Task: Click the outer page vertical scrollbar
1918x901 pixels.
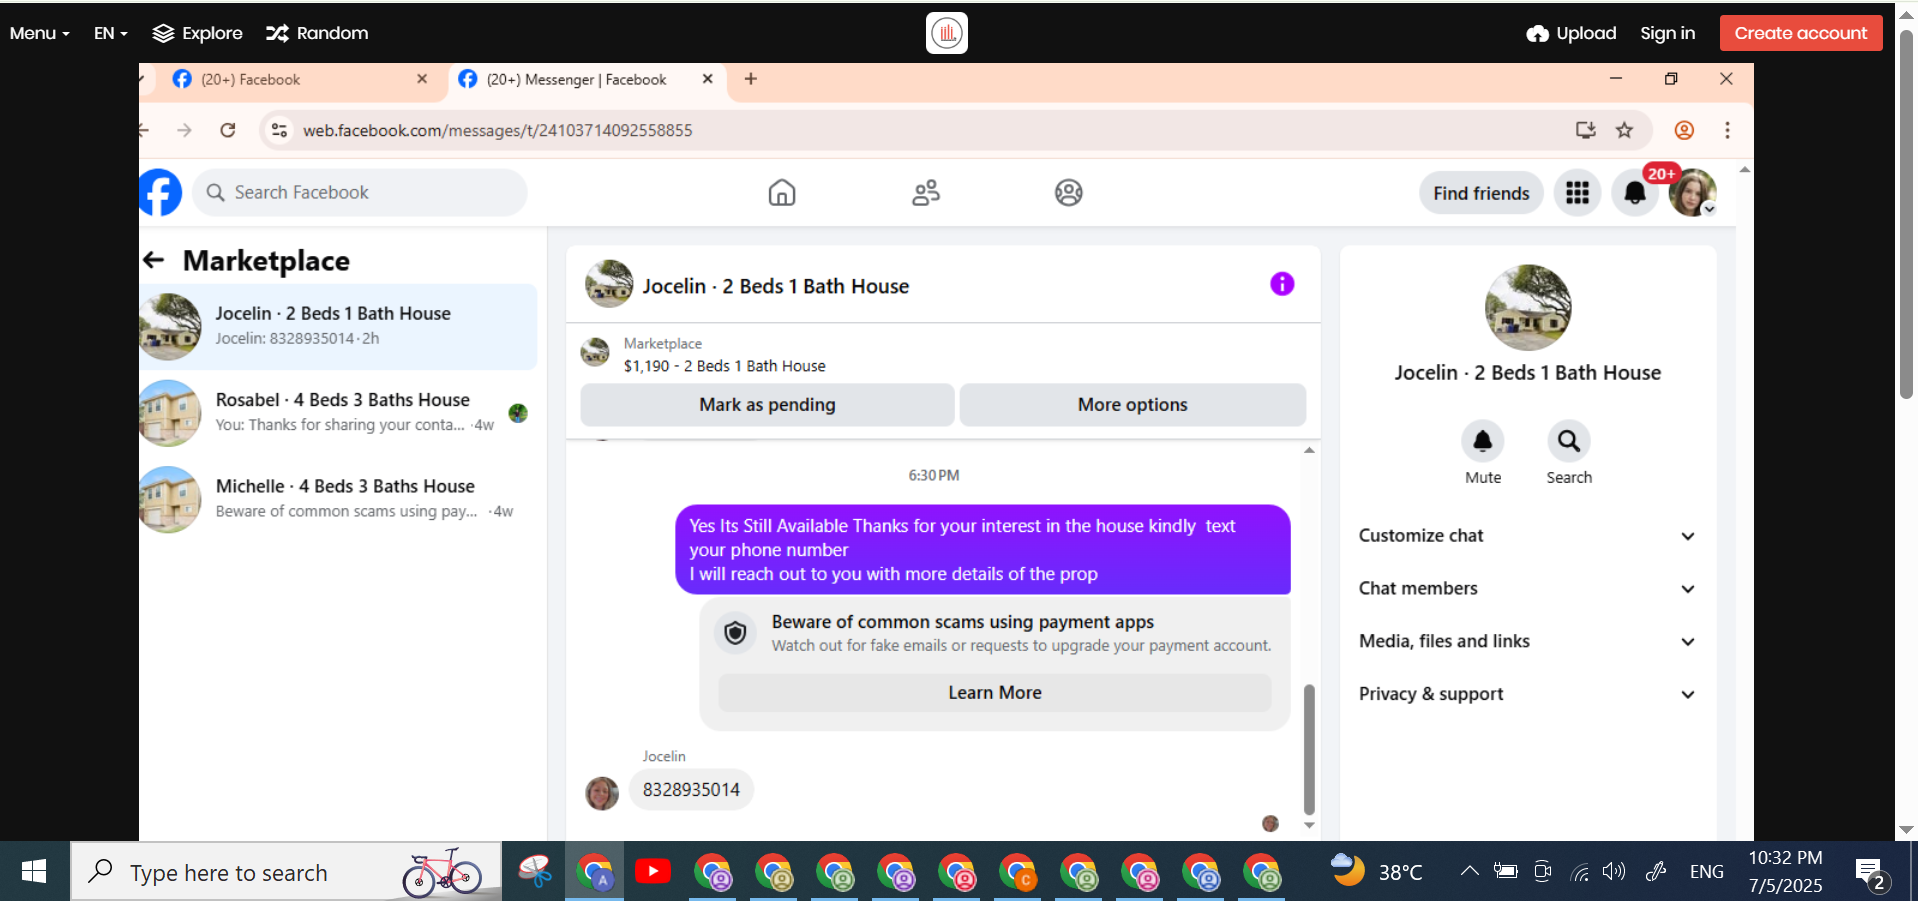Action: coord(1906,215)
